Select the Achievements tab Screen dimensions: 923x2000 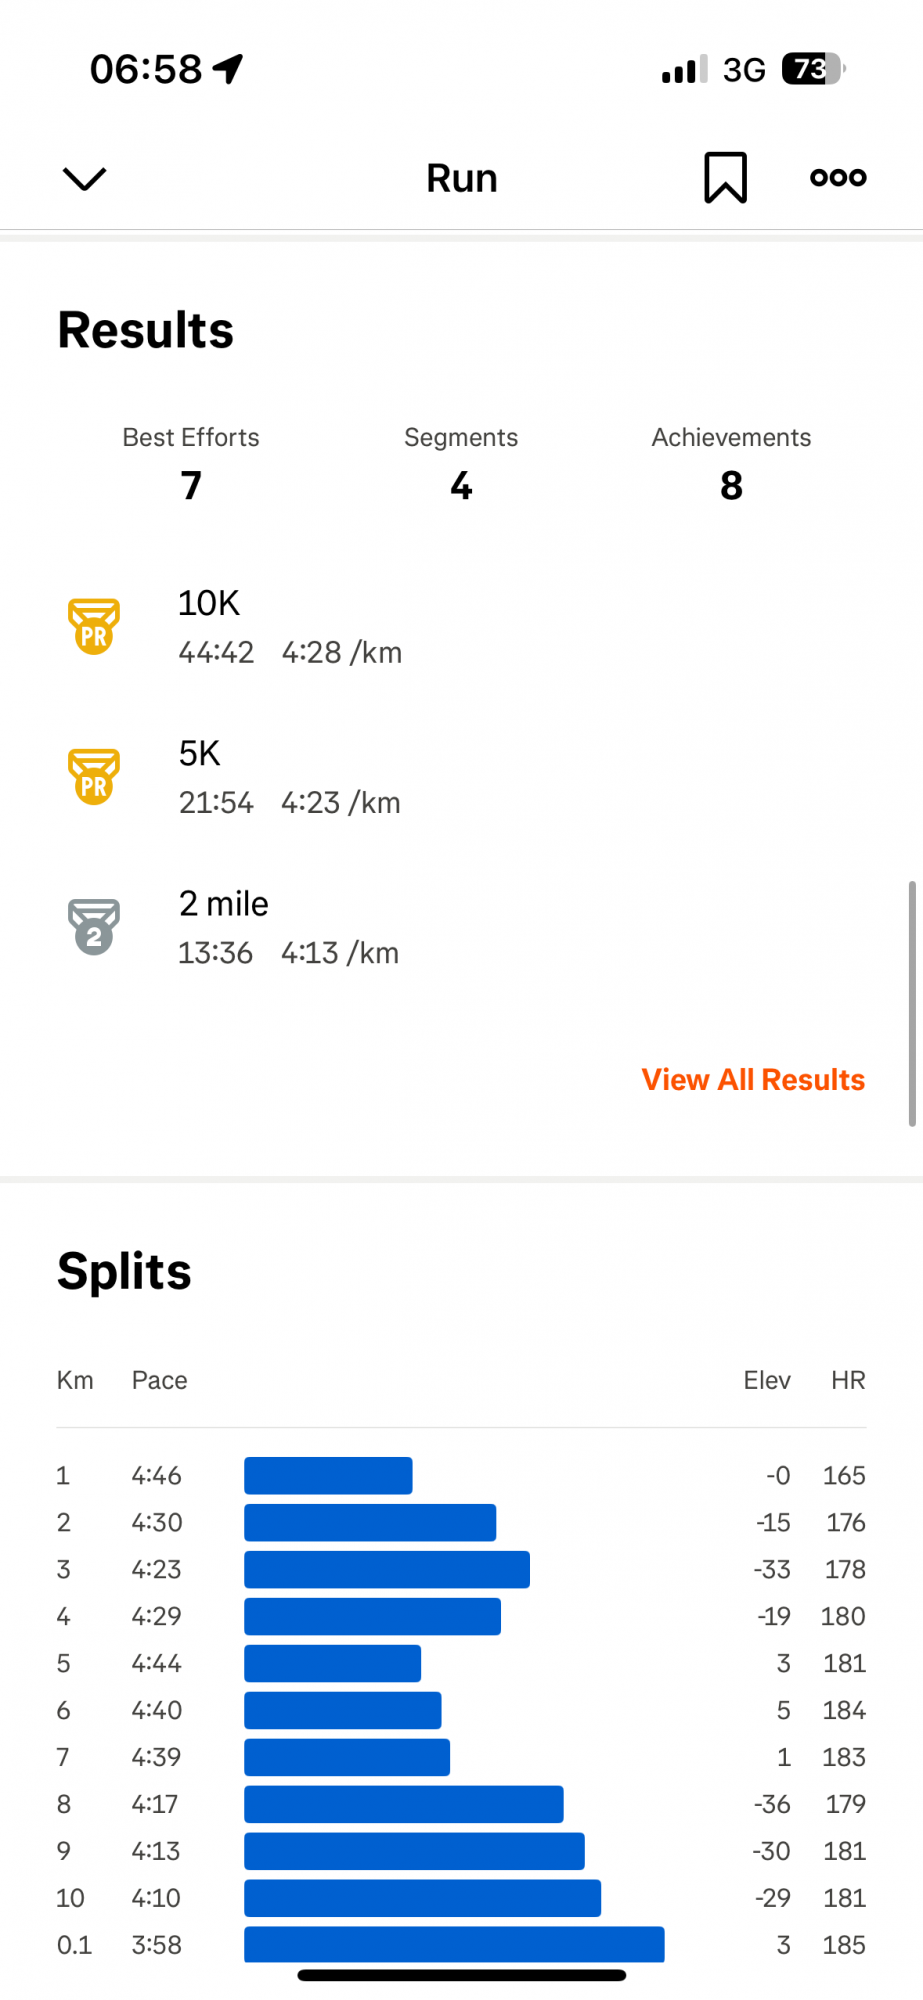(731, 464)
